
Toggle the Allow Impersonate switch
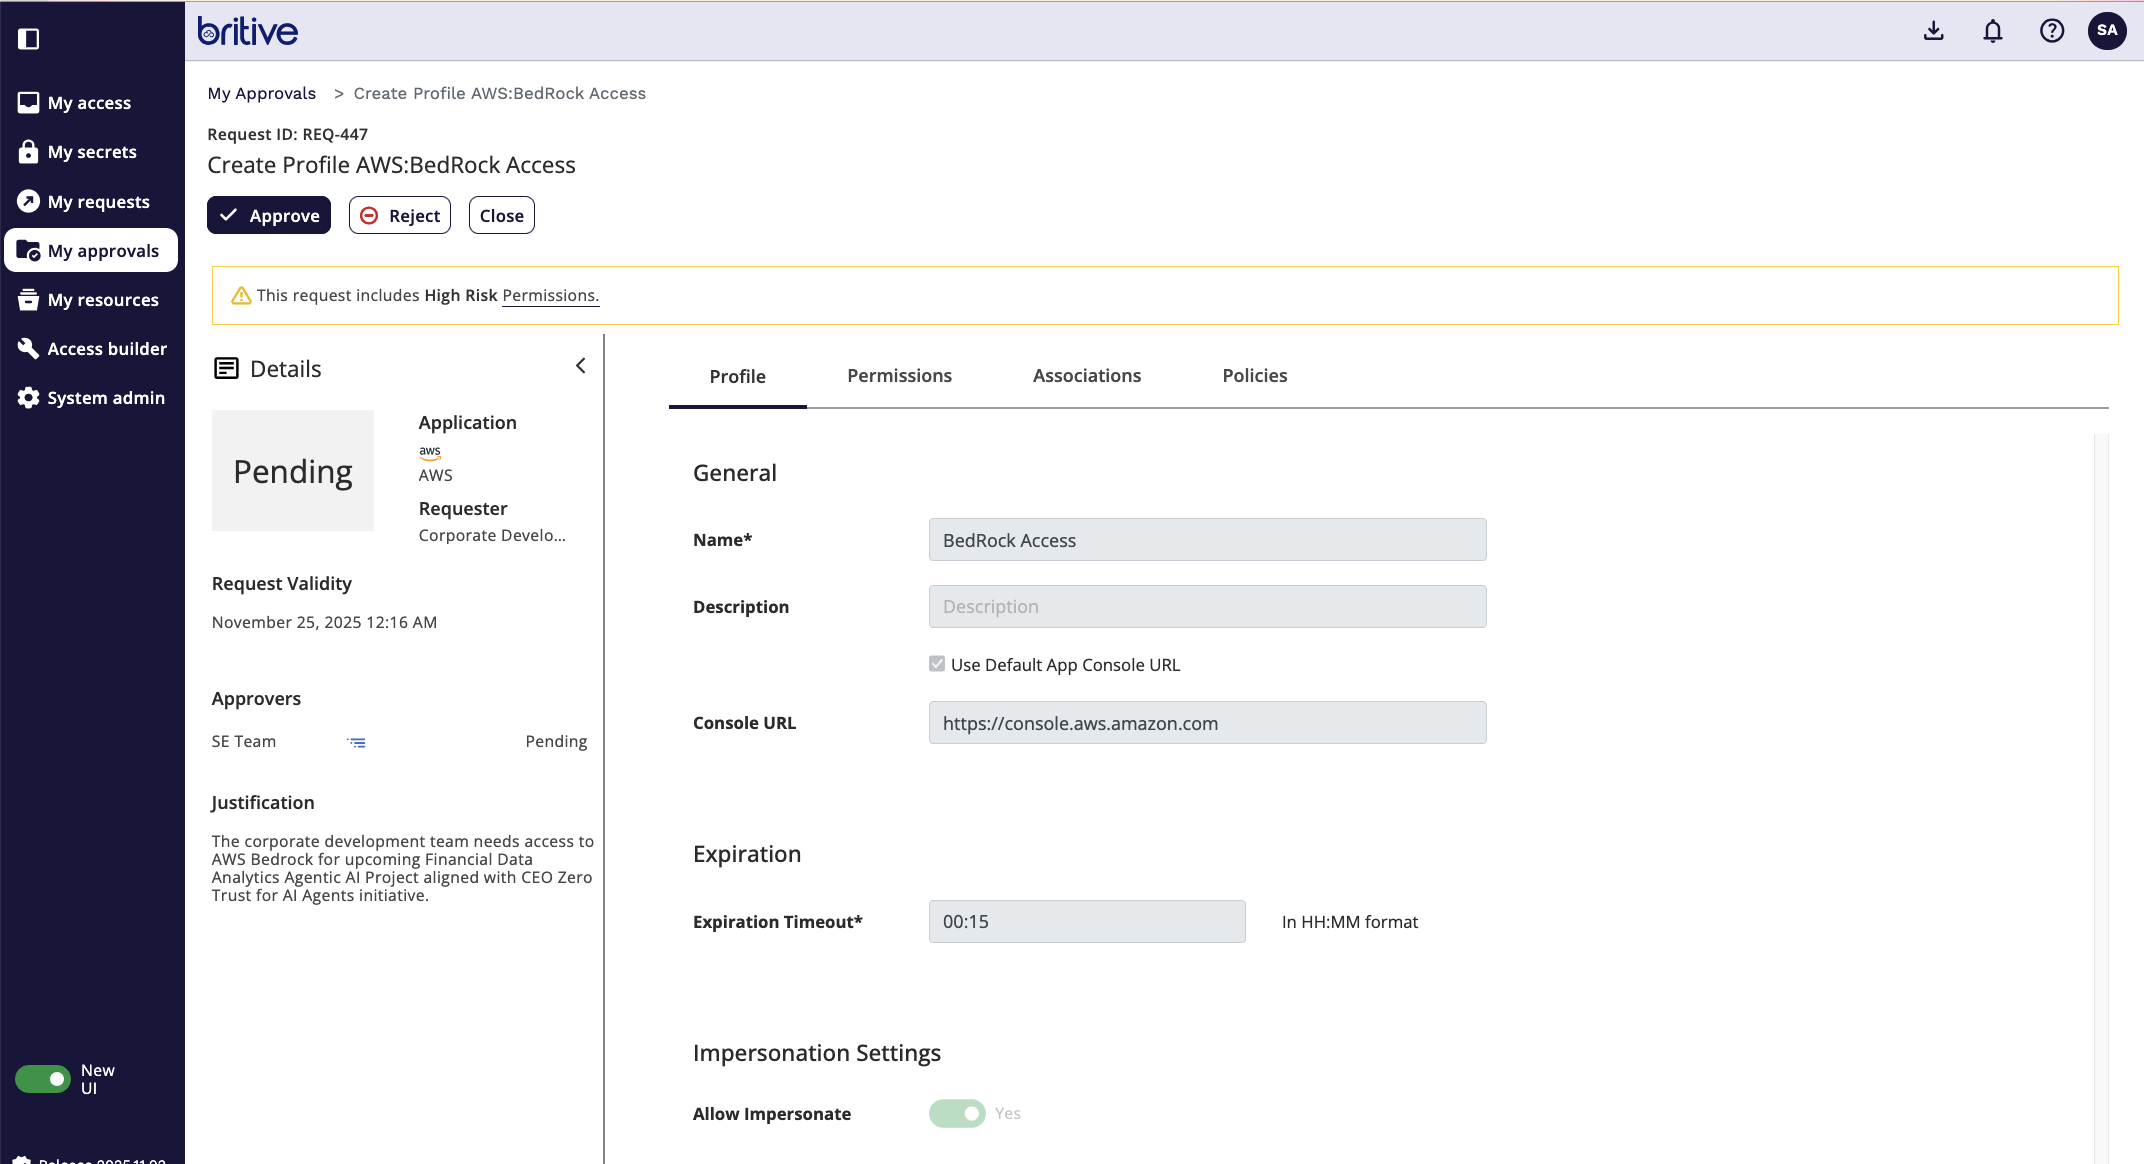coord(957,1113)
